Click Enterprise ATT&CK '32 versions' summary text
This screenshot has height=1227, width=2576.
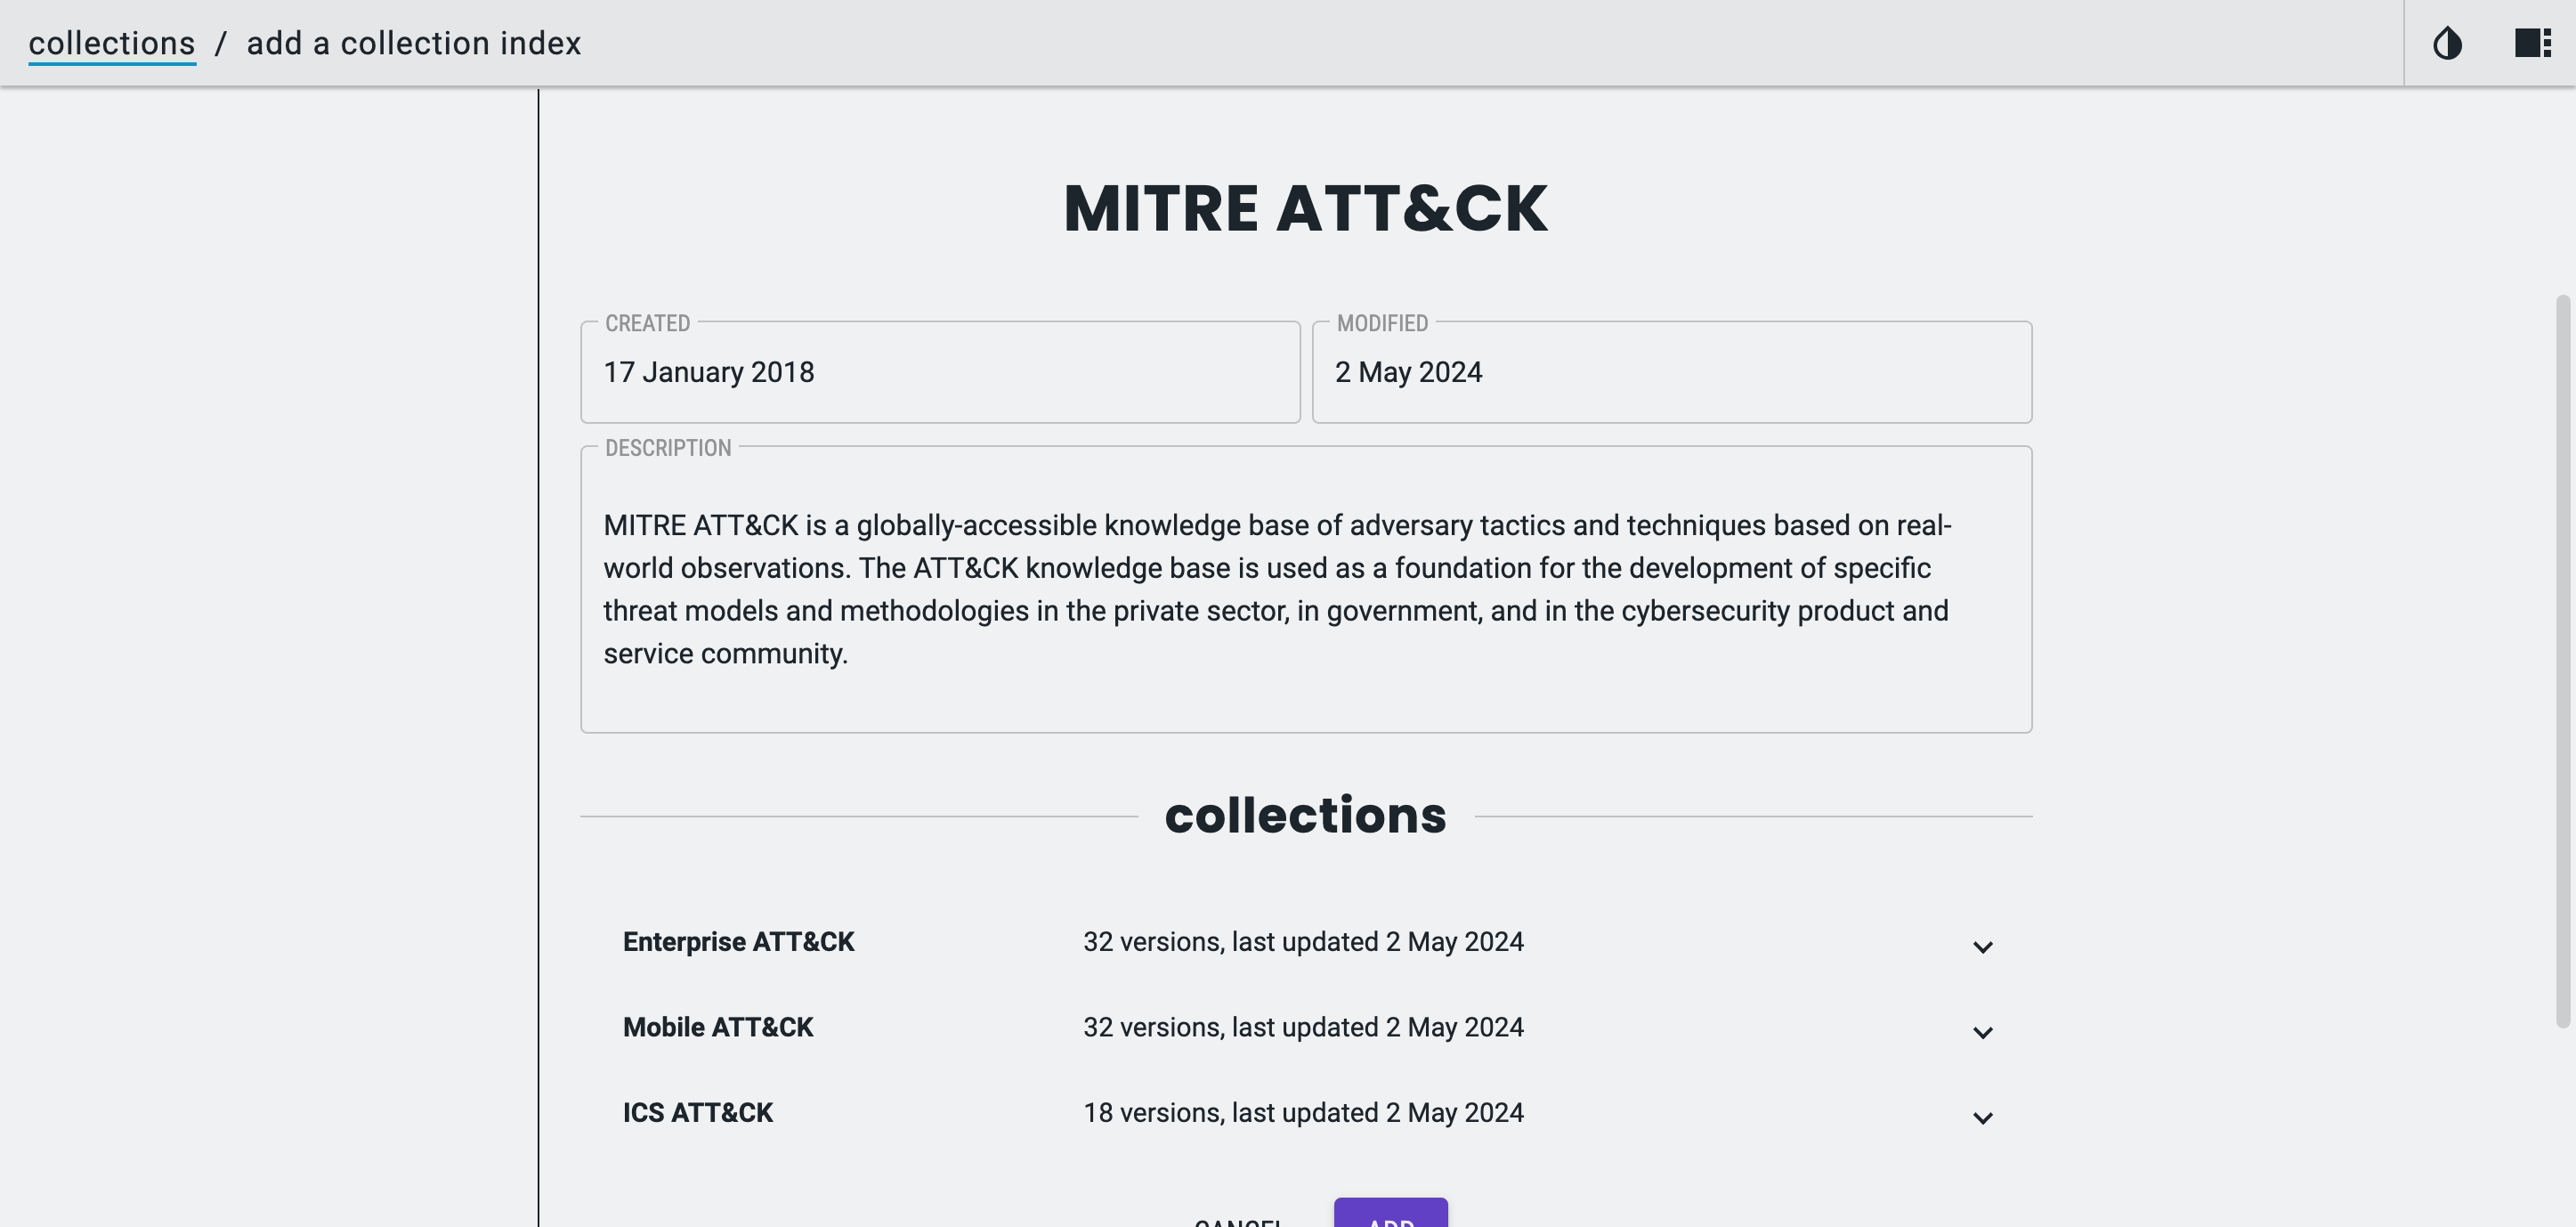(1302, 942)
